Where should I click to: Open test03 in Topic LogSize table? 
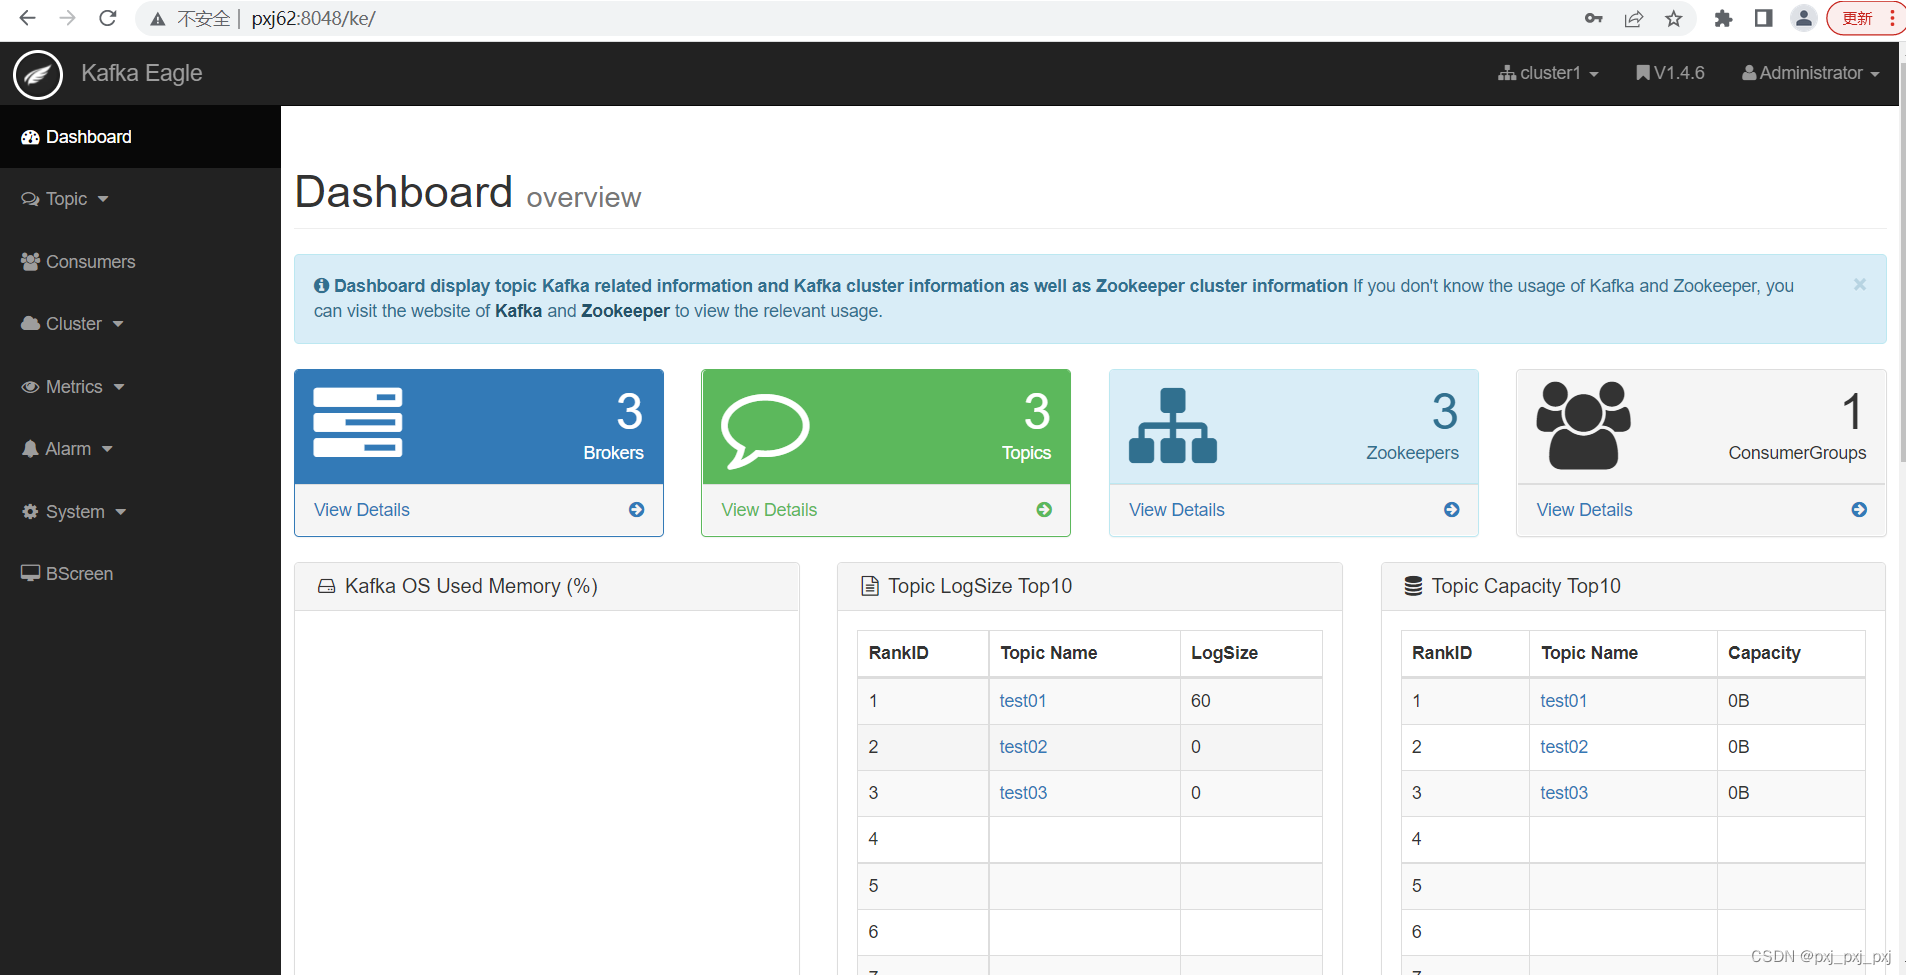point(1023,793)
